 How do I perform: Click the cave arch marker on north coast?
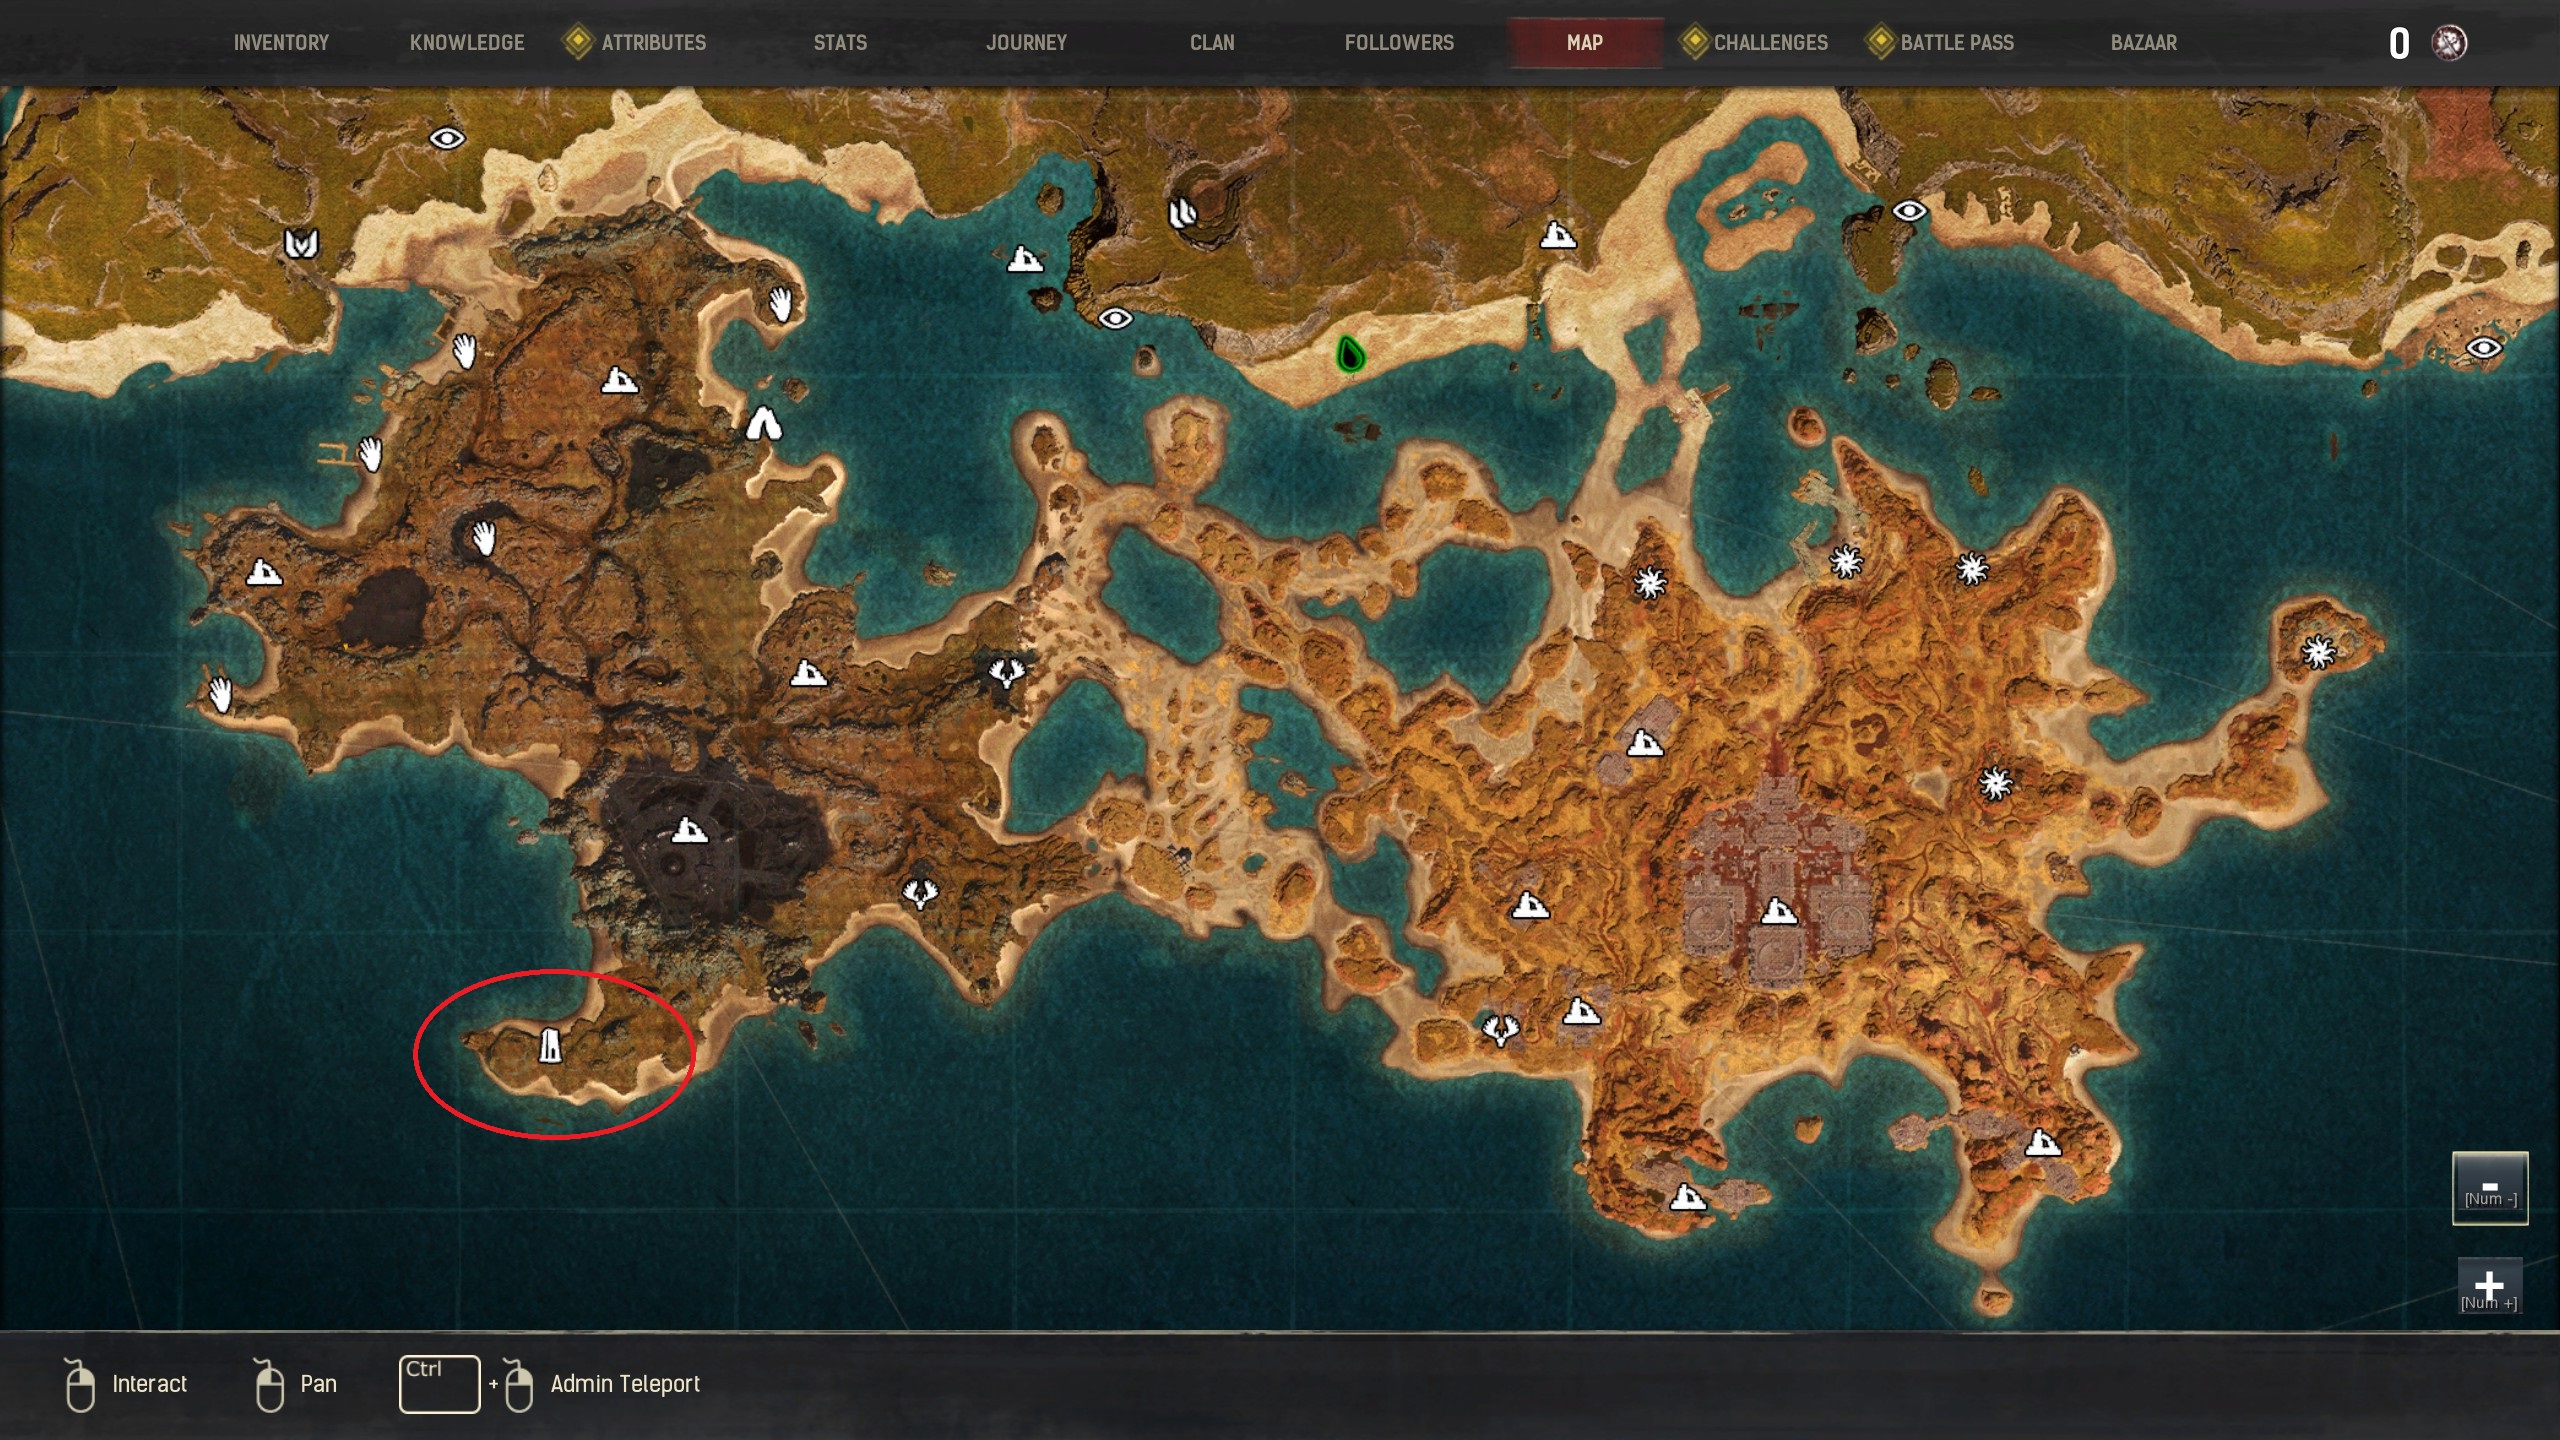point(764,424)
